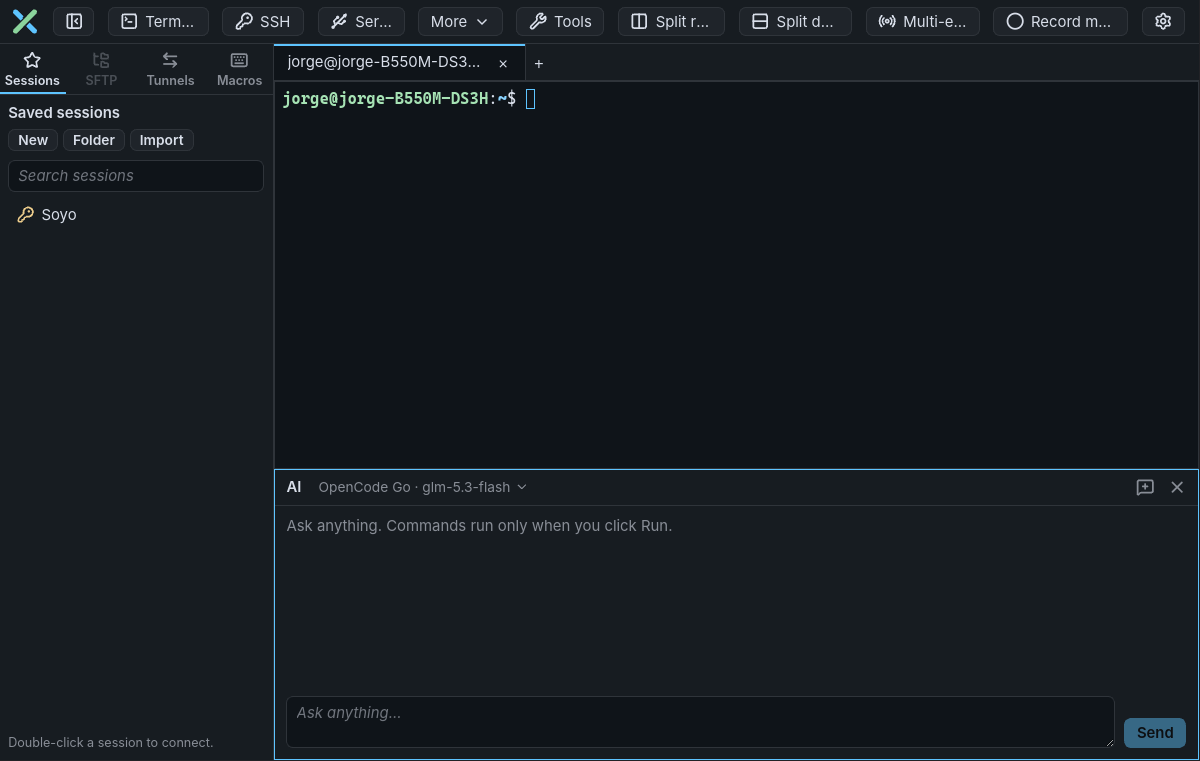Switch to the Tunnels tab

170,69
